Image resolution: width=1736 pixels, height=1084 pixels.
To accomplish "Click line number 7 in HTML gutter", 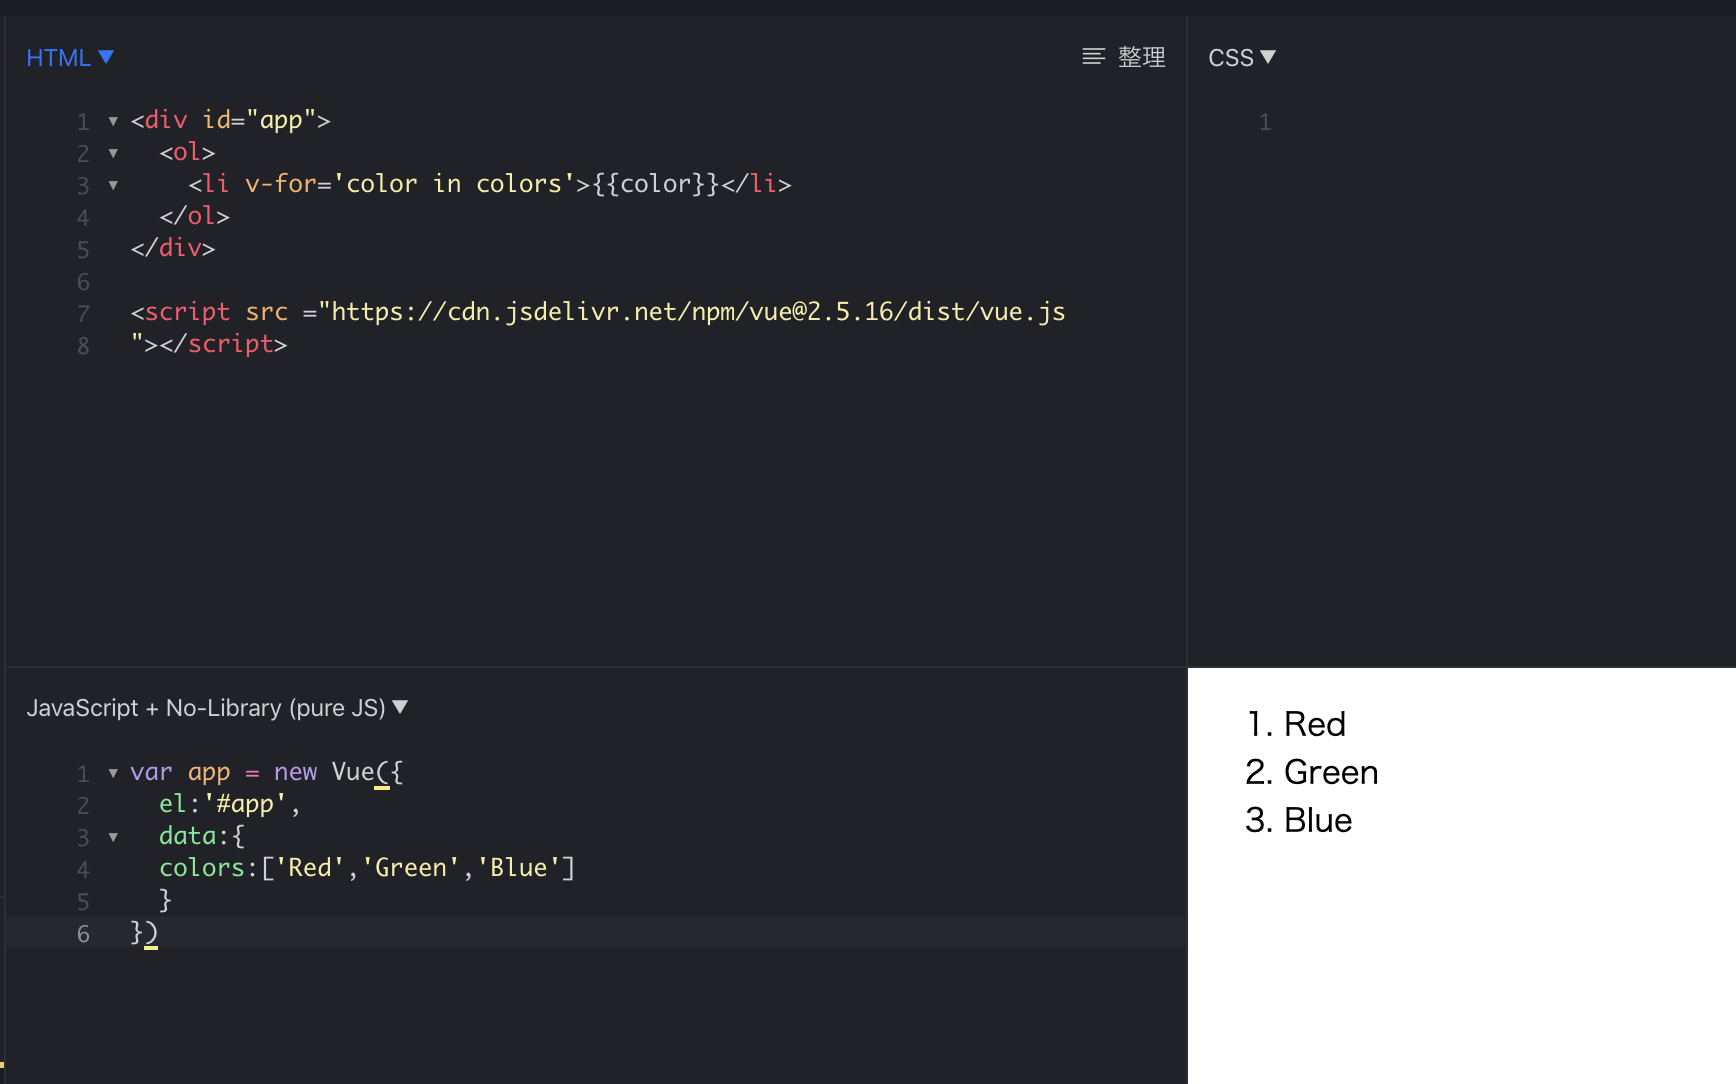I will point(83,314).
